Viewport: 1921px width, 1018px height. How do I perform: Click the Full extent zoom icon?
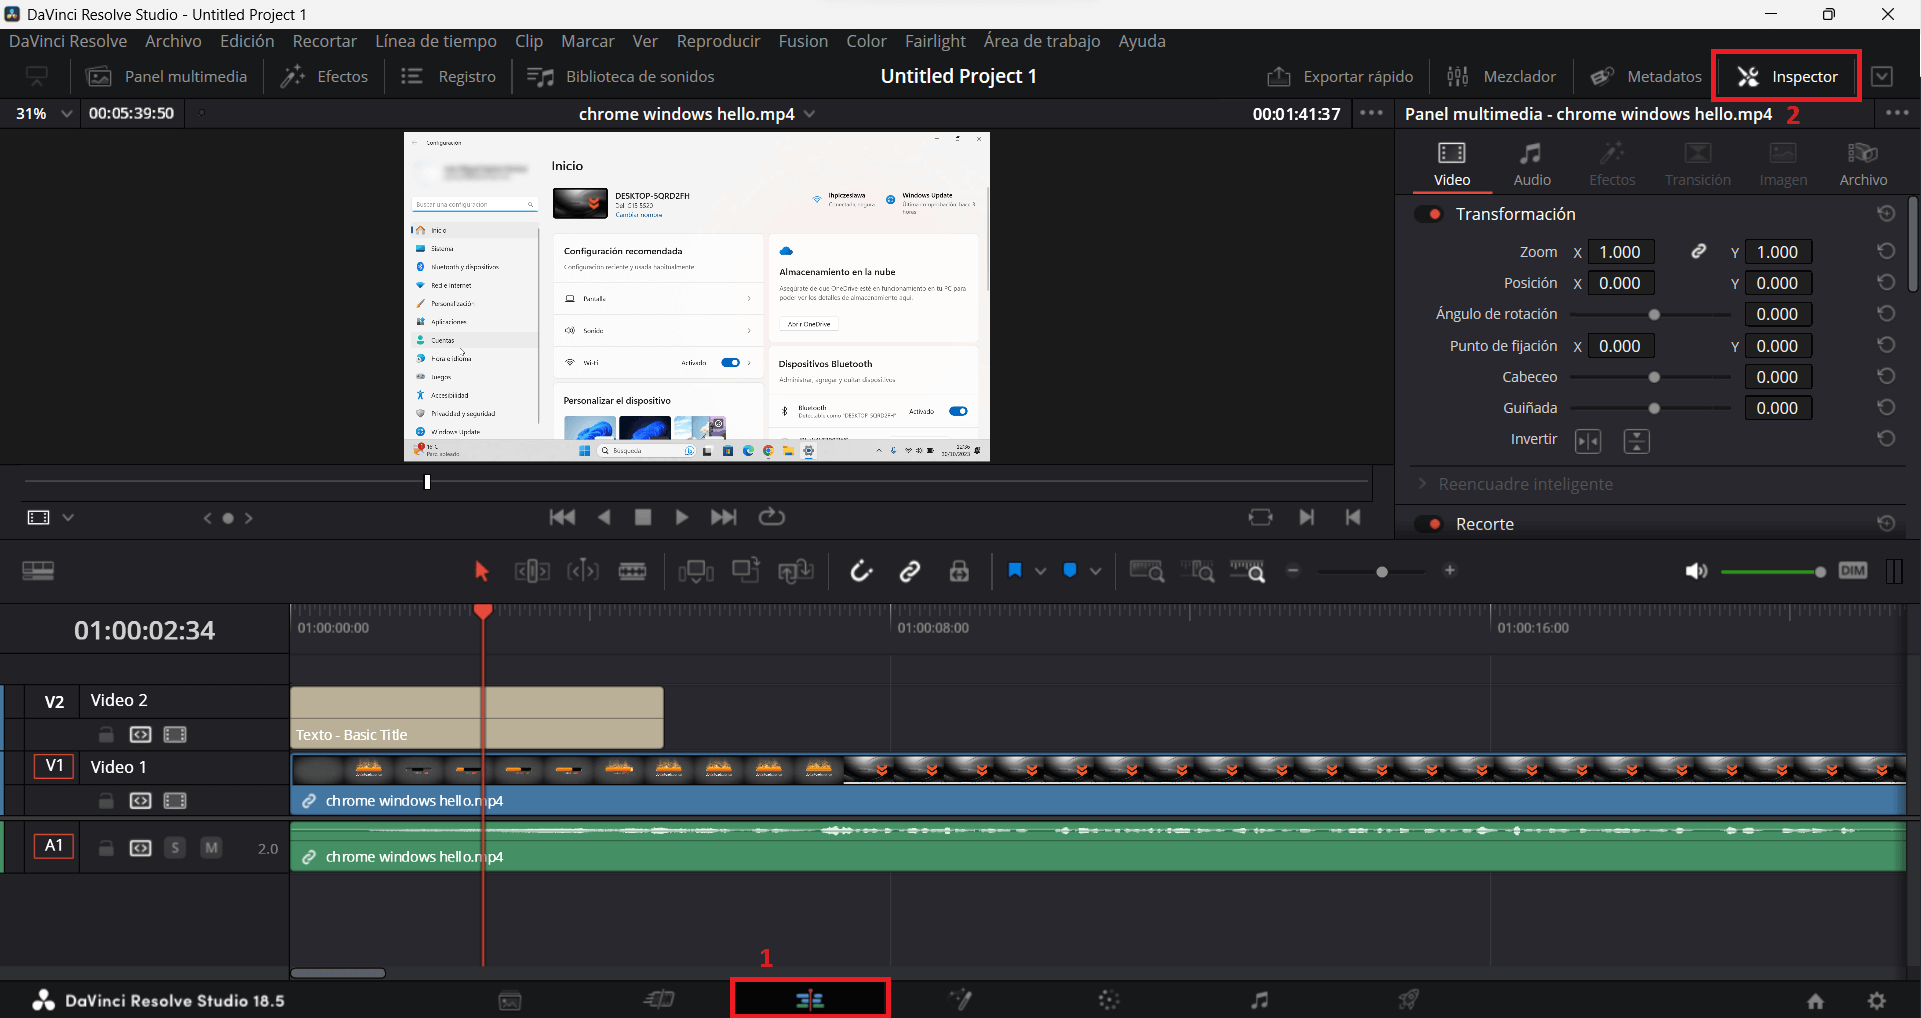(x=1147, y=571)
